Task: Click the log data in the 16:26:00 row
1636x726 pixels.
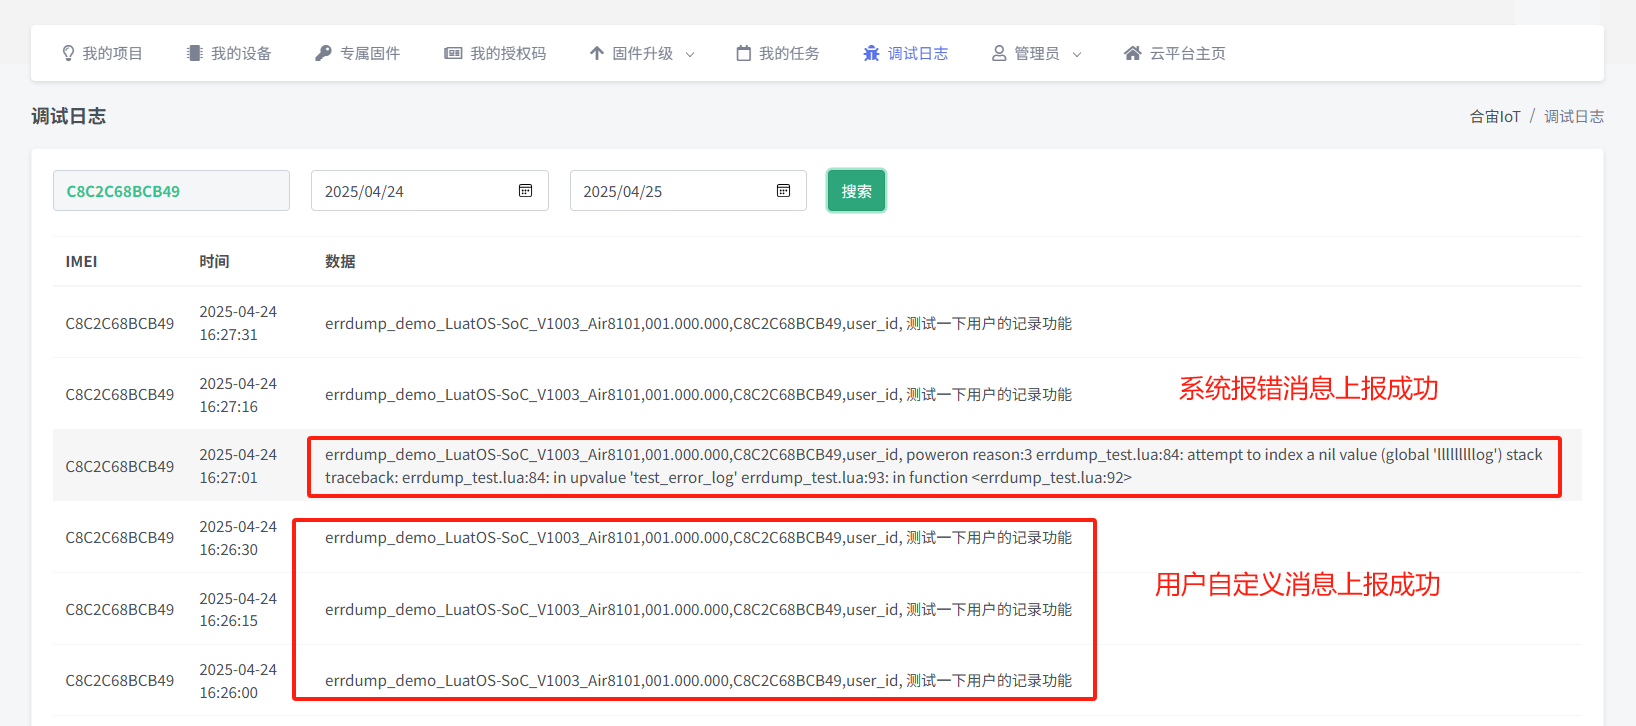Action: click(698, 681)
